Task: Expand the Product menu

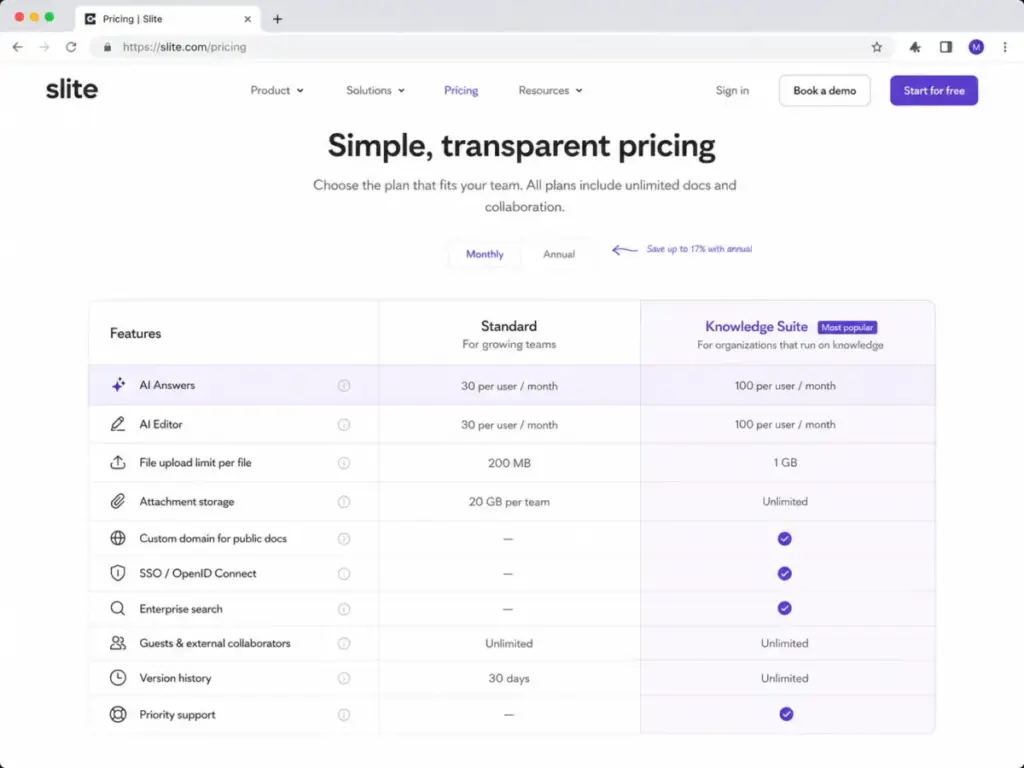Action: point(277,90)
